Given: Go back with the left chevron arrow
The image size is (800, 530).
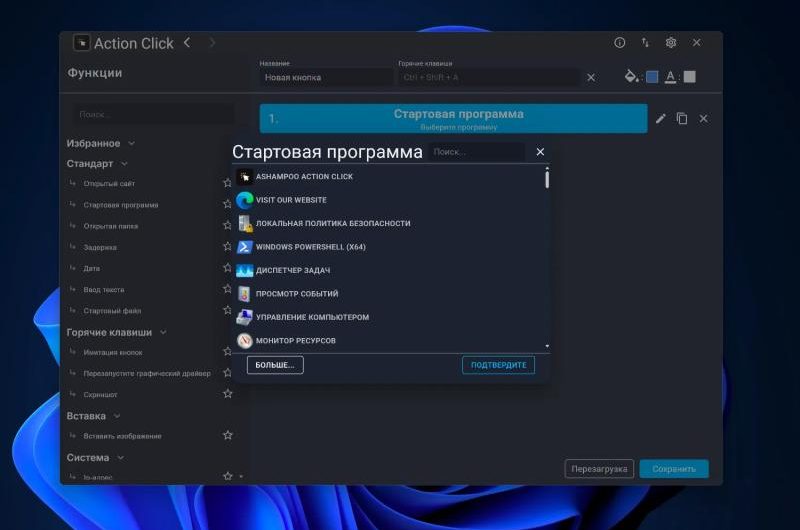Looking at the screenshot, I should point(187,43).
